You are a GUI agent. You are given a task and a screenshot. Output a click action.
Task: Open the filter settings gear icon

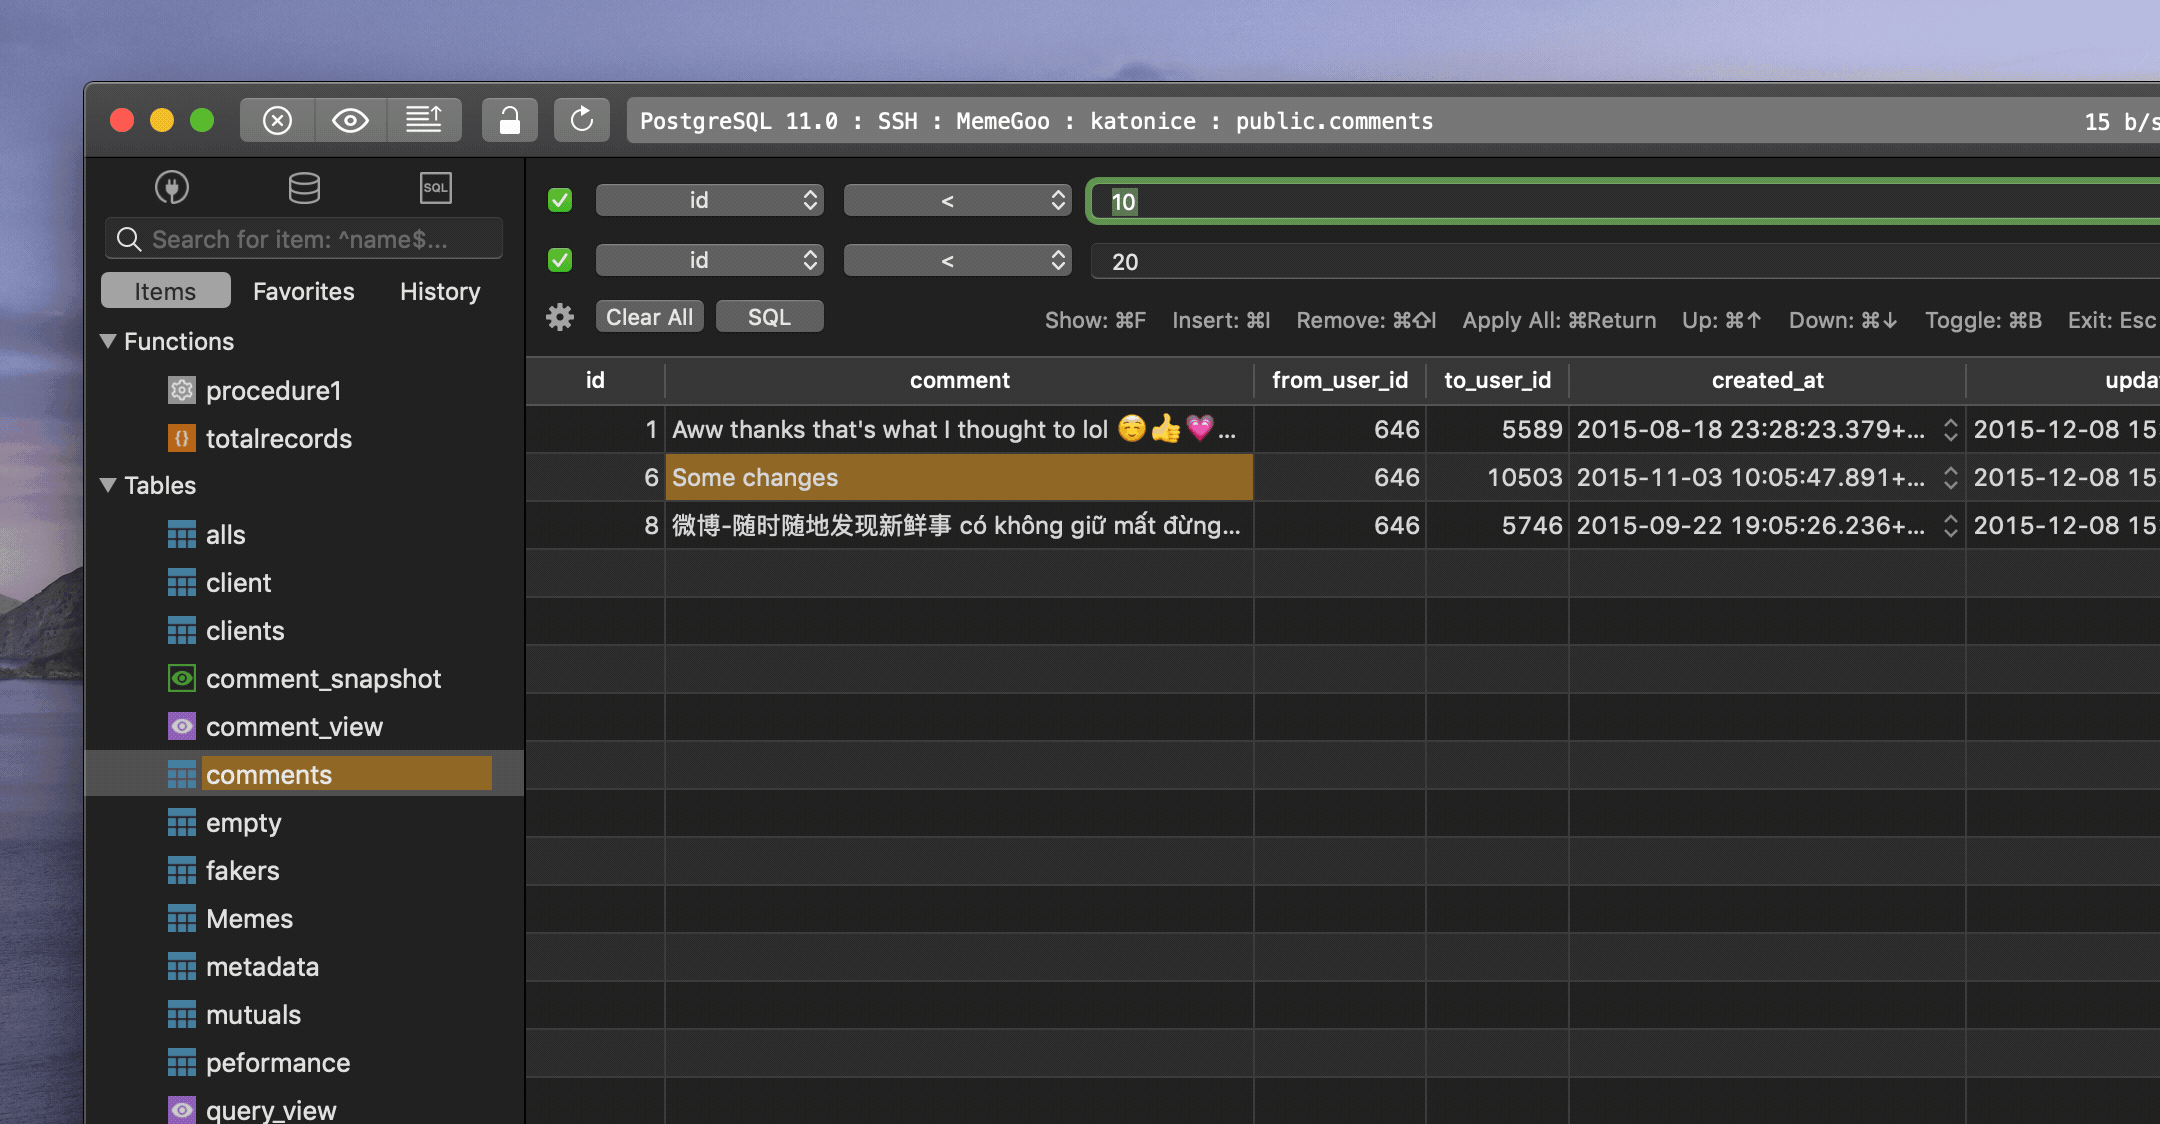pyautogui.click(x=560, y=317)
